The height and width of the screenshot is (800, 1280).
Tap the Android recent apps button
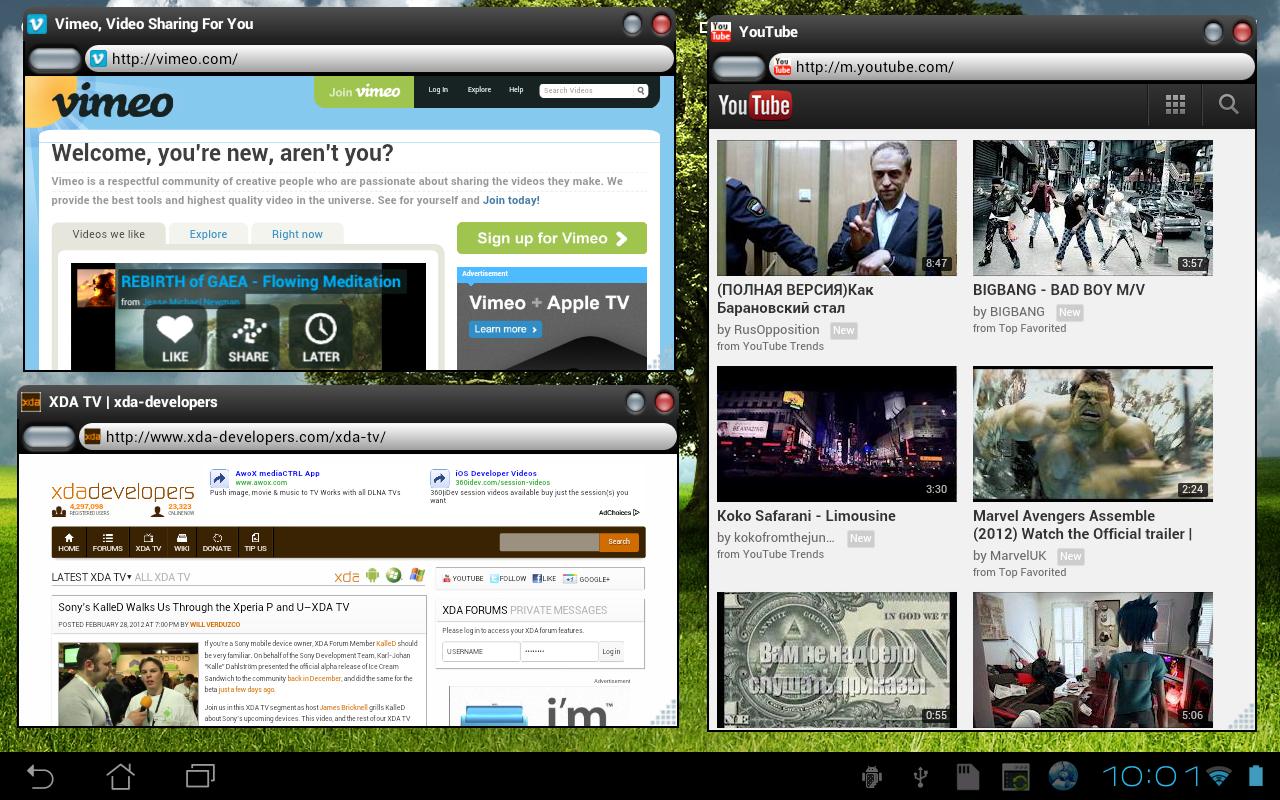click(x=200, y=776)
